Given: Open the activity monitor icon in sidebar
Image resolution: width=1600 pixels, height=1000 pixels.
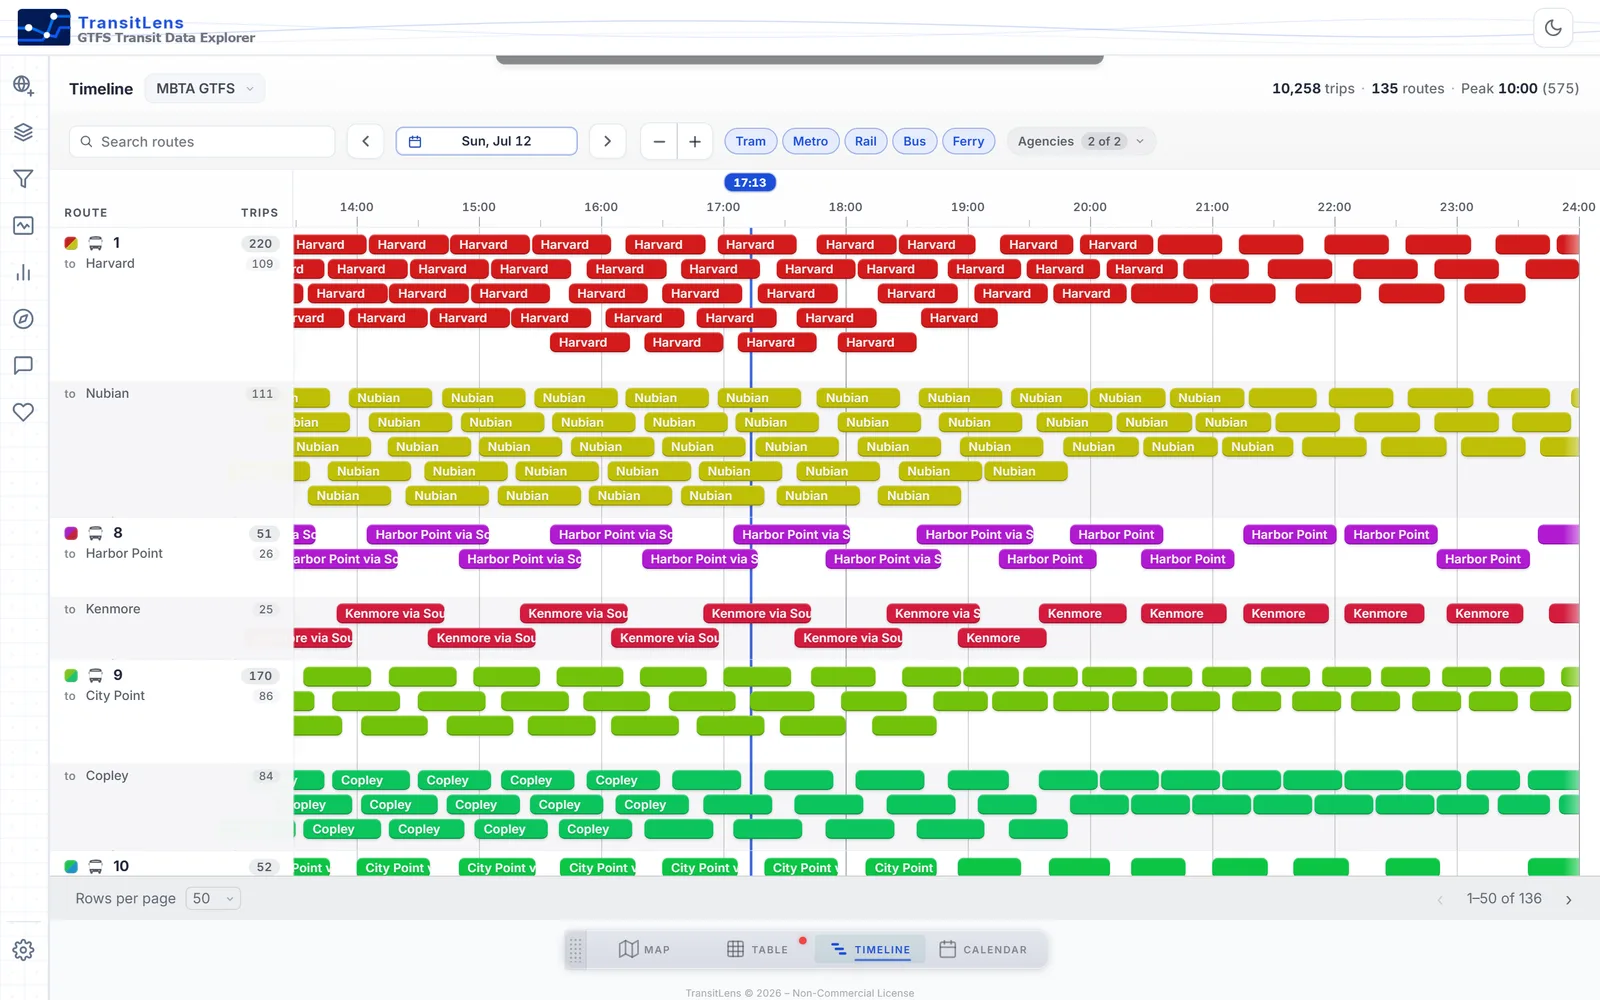Looking at the screenshot, I should coord(23,226).
